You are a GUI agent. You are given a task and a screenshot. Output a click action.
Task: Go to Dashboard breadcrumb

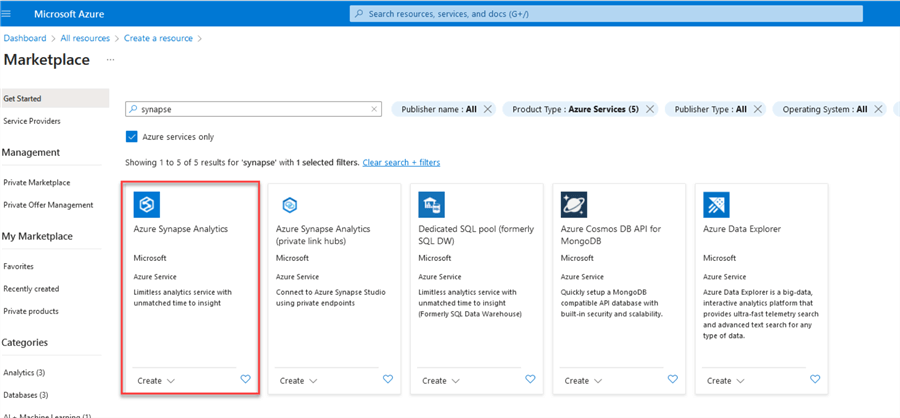[25, 38]
